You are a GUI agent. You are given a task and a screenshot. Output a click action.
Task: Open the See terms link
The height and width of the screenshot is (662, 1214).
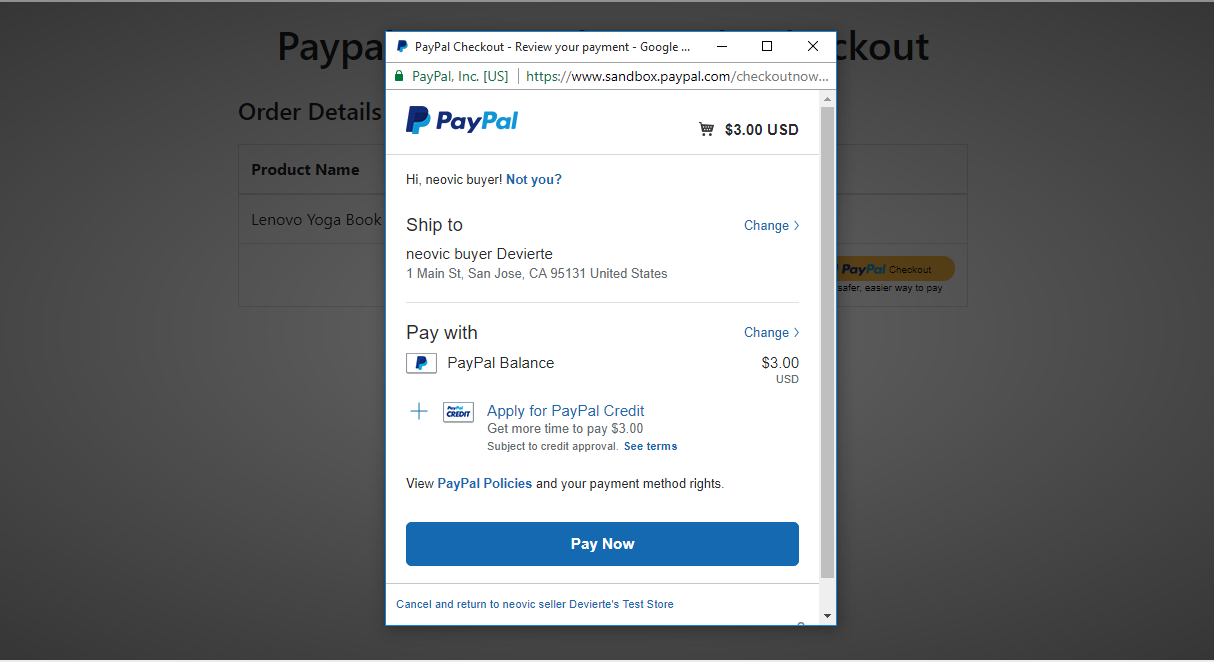(x=650, y=446)
